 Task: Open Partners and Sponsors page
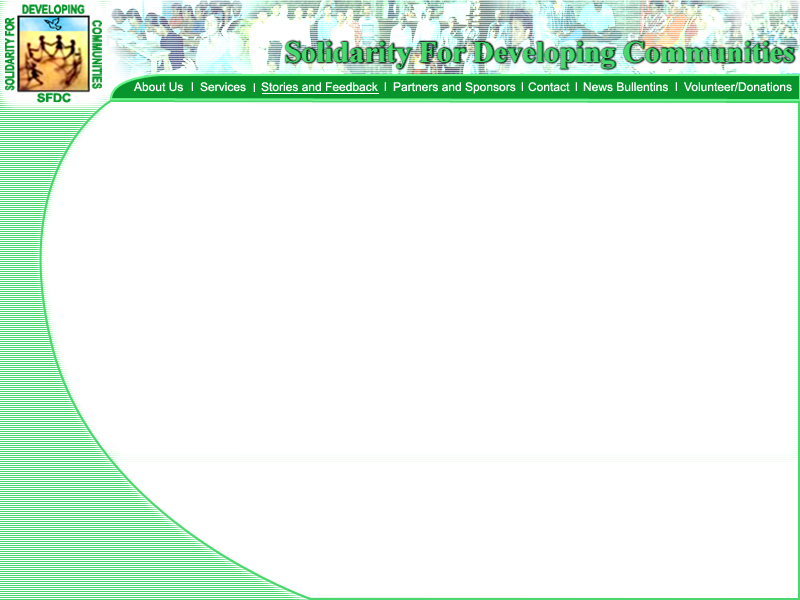pos(454,87)
